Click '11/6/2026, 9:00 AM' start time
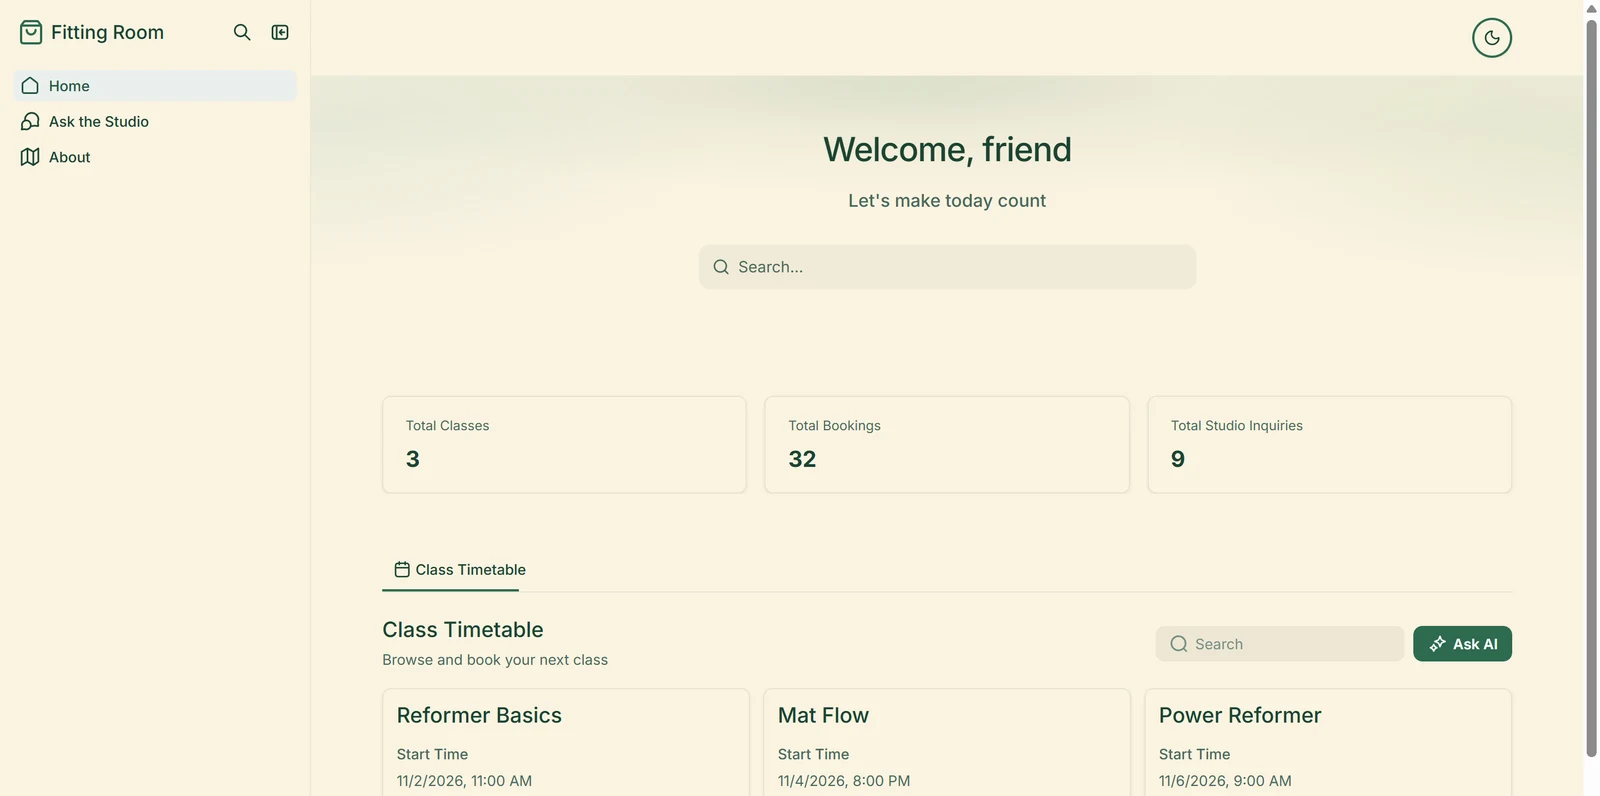This screenshot has height=796, width=1600. tap(1225, 781)
